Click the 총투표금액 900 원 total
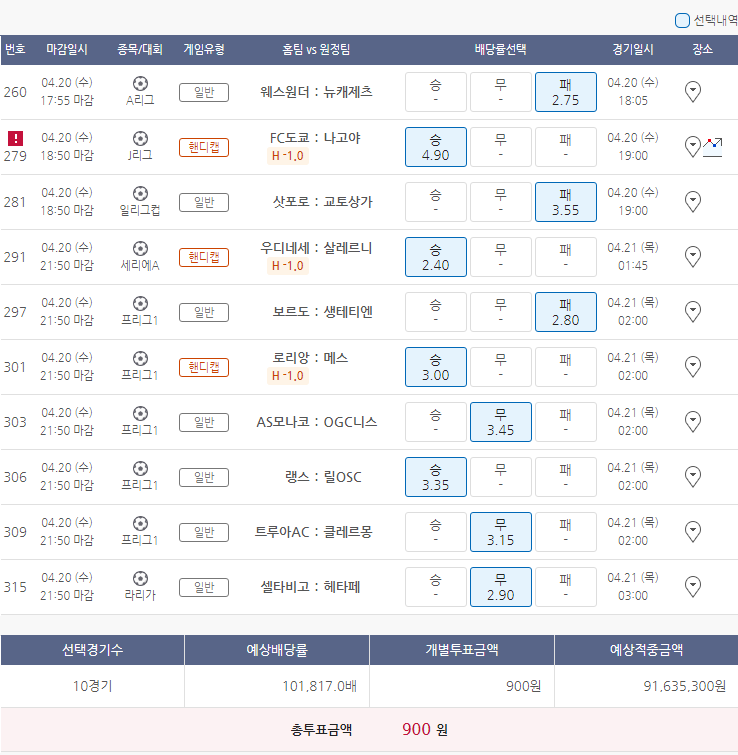The width and height of the screenshot is (738, 755). click(369, 729)
